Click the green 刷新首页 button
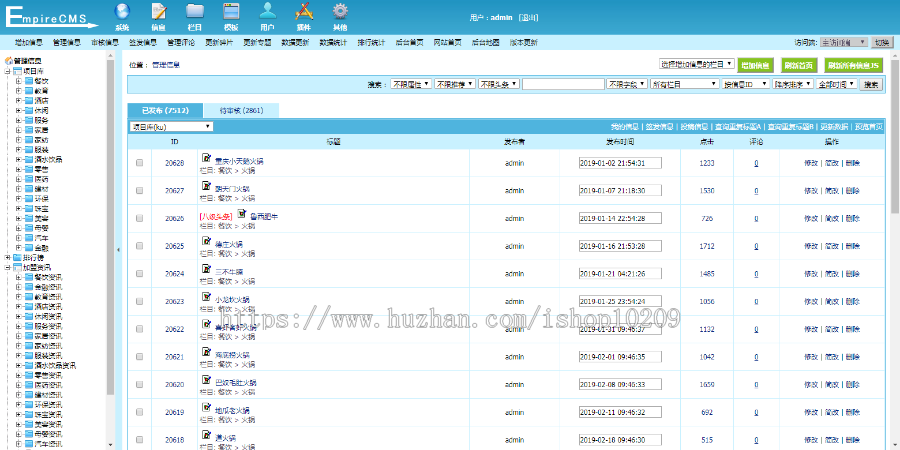The height and width of the screenshot is (450, 900). (798, 65)
